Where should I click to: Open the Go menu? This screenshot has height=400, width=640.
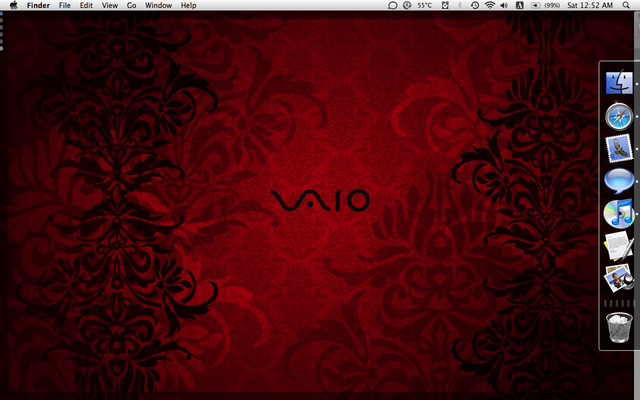coord(131,5)
